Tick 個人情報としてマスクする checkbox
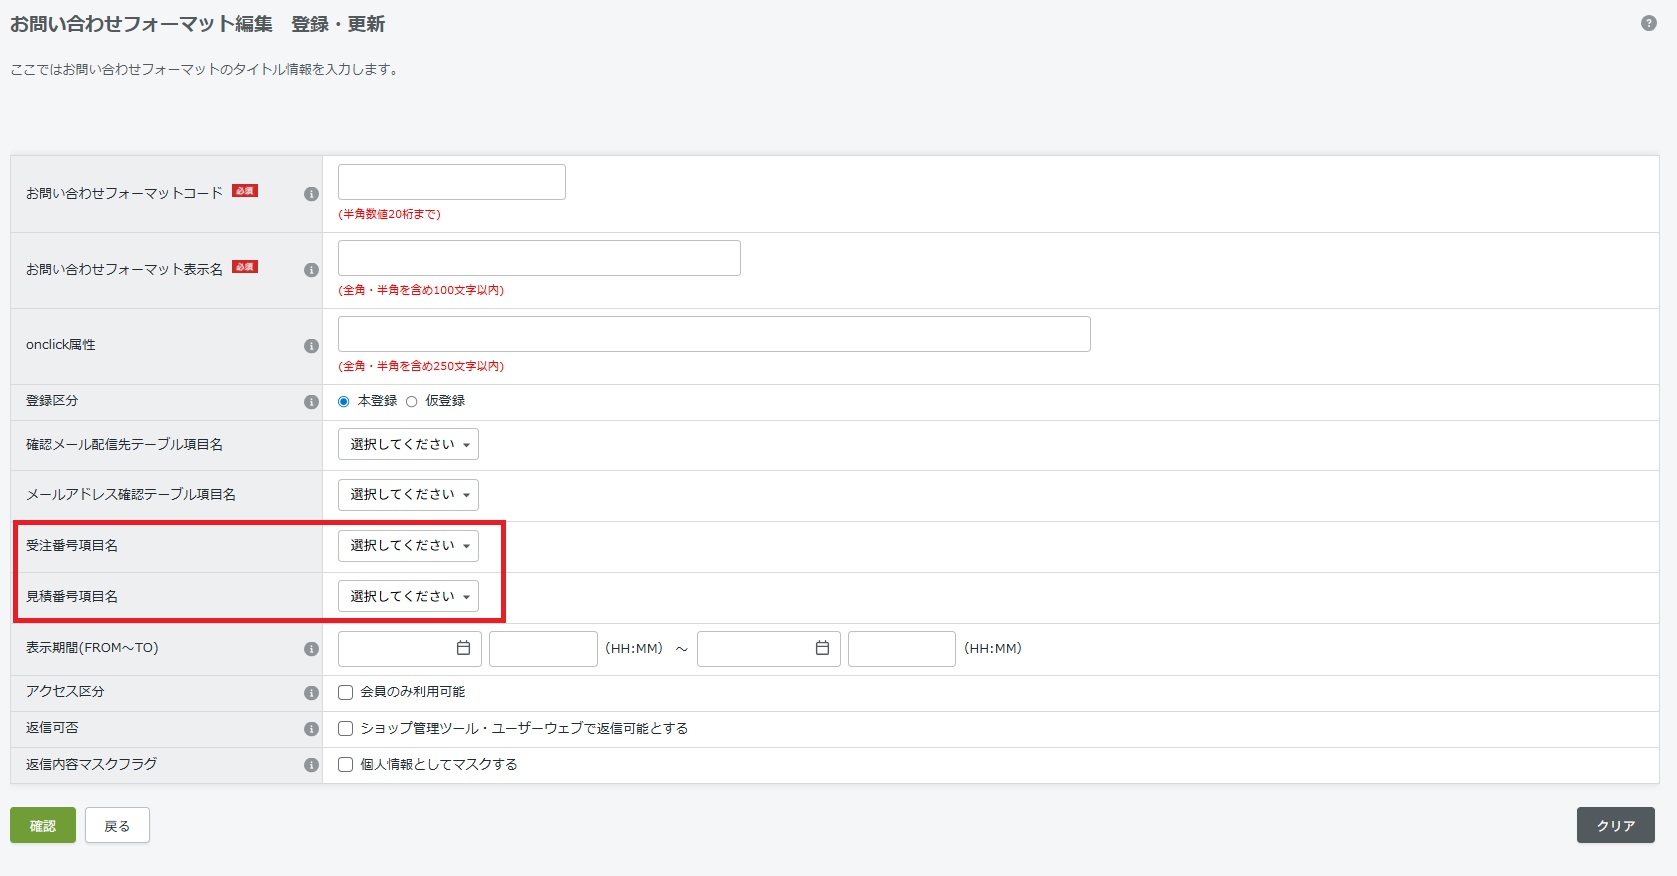The image size is (1677, 876). 346,765
